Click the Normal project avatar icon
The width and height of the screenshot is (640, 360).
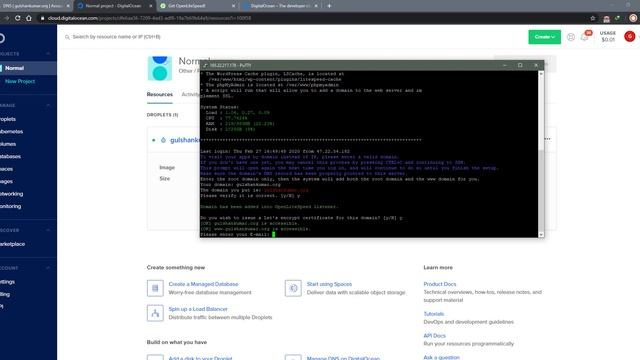pyautogui.click(x=160, y=68)
